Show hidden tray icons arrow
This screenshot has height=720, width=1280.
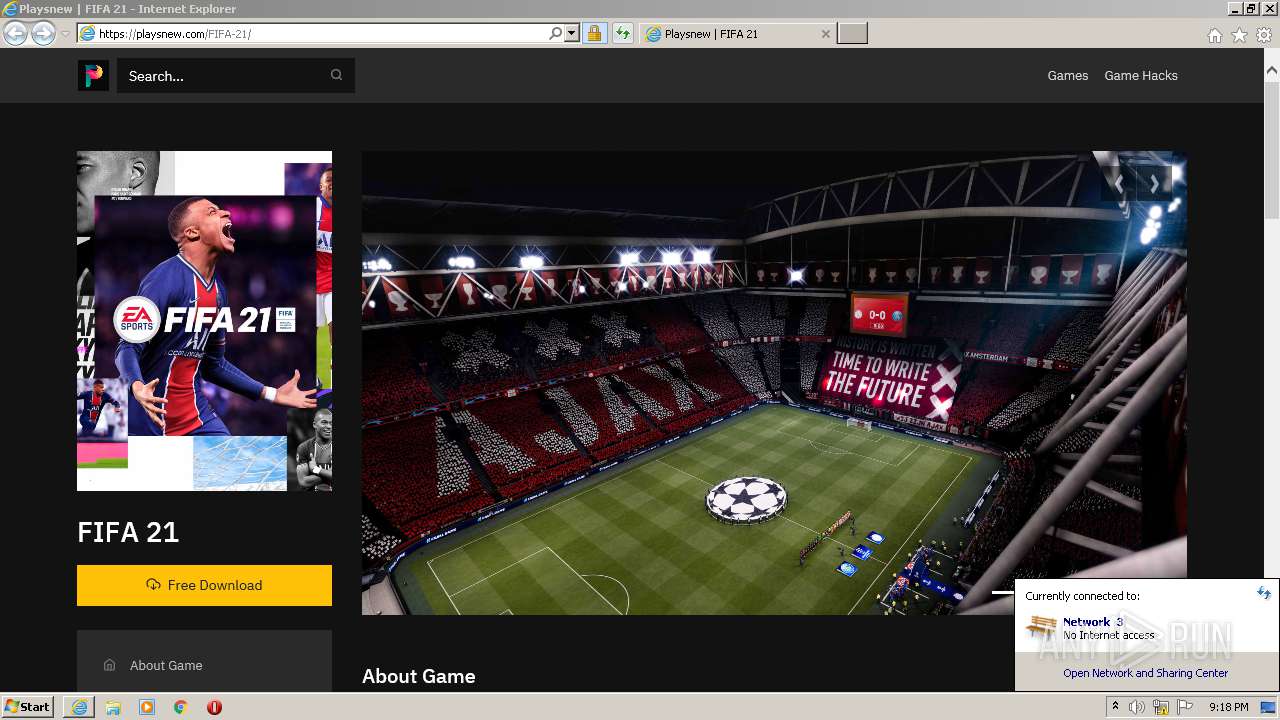[1115, 707]
